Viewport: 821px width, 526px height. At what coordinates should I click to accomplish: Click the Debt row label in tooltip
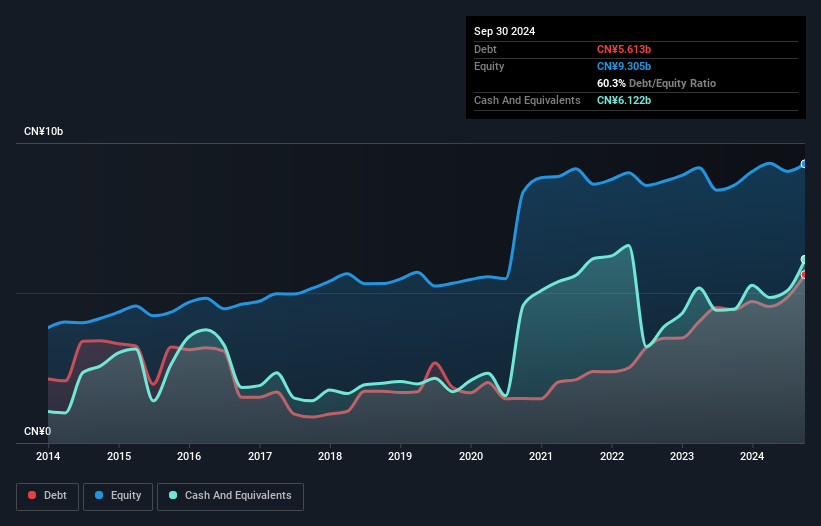coord(485,49)
